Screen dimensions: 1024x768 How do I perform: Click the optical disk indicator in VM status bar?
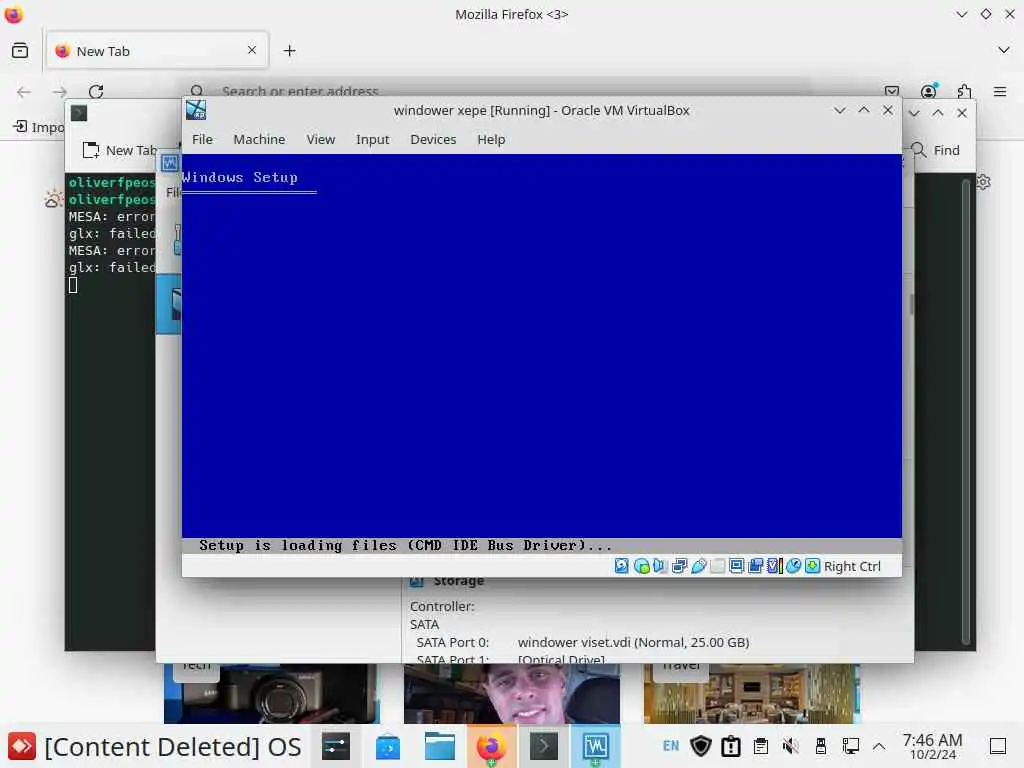click(x=641, y=566)
